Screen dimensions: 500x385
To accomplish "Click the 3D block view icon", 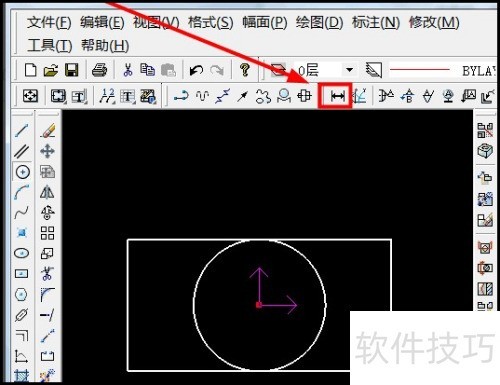I will pos(485,151).
